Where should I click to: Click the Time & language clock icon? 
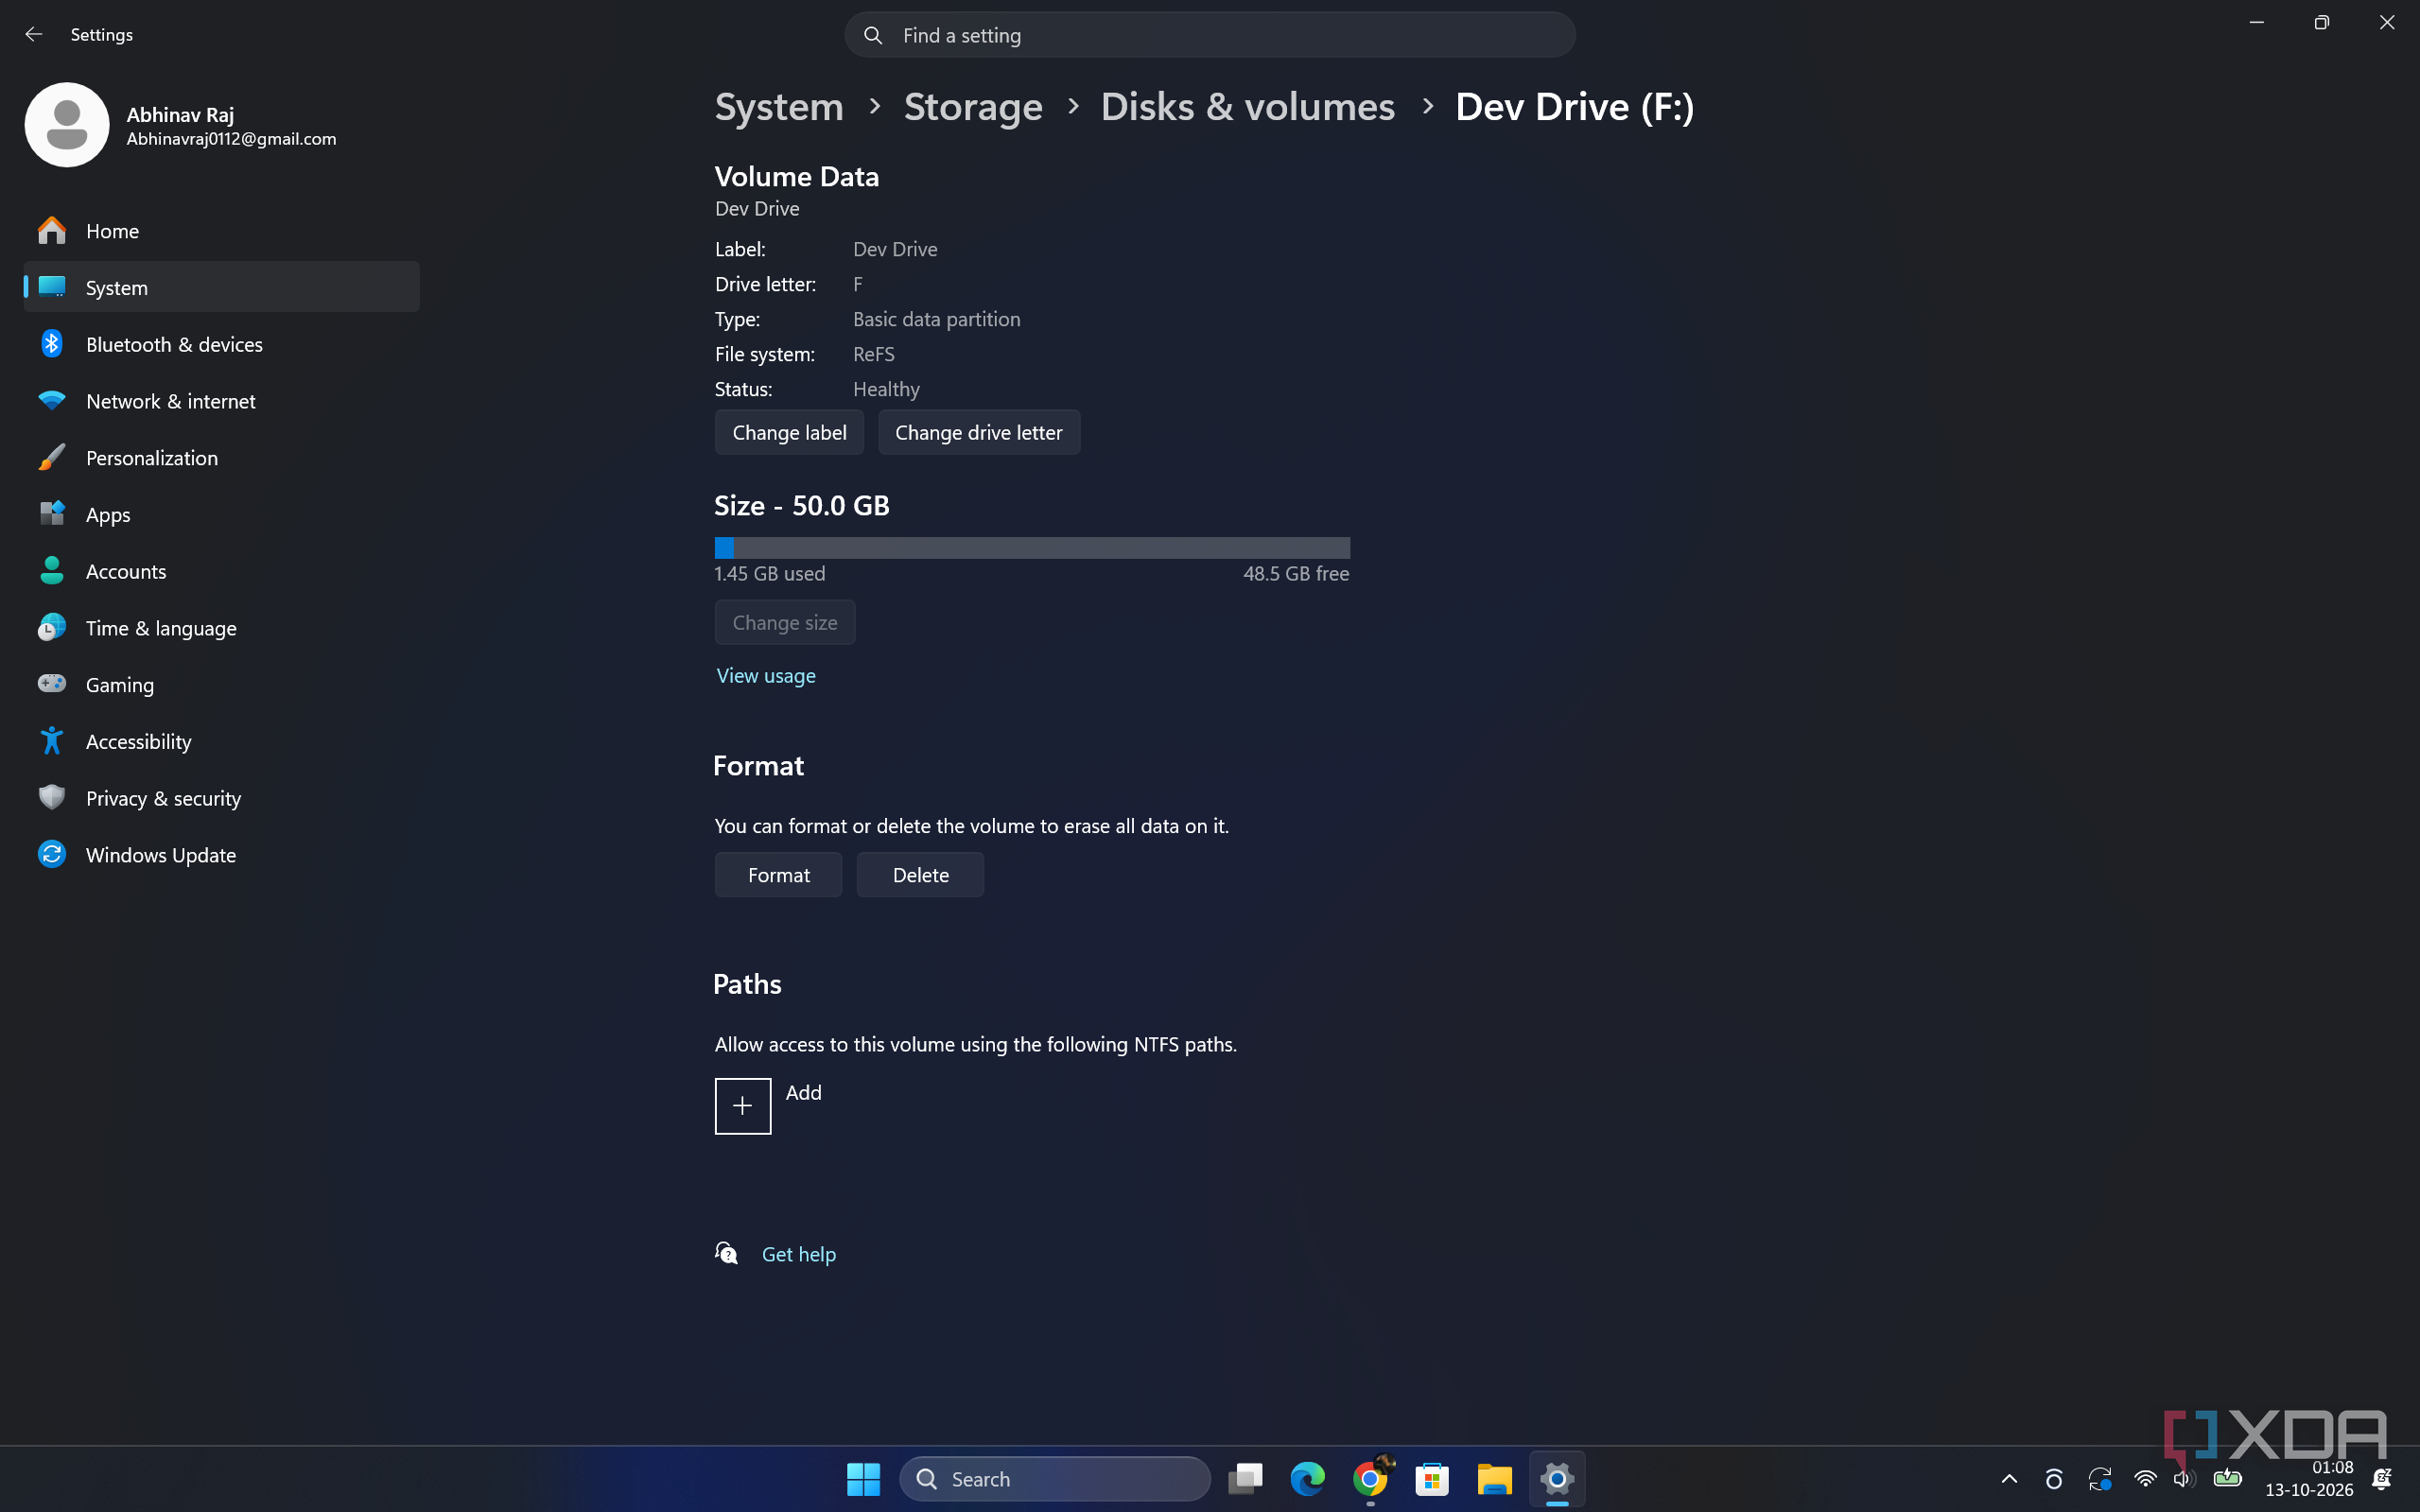tap(52, 628)
